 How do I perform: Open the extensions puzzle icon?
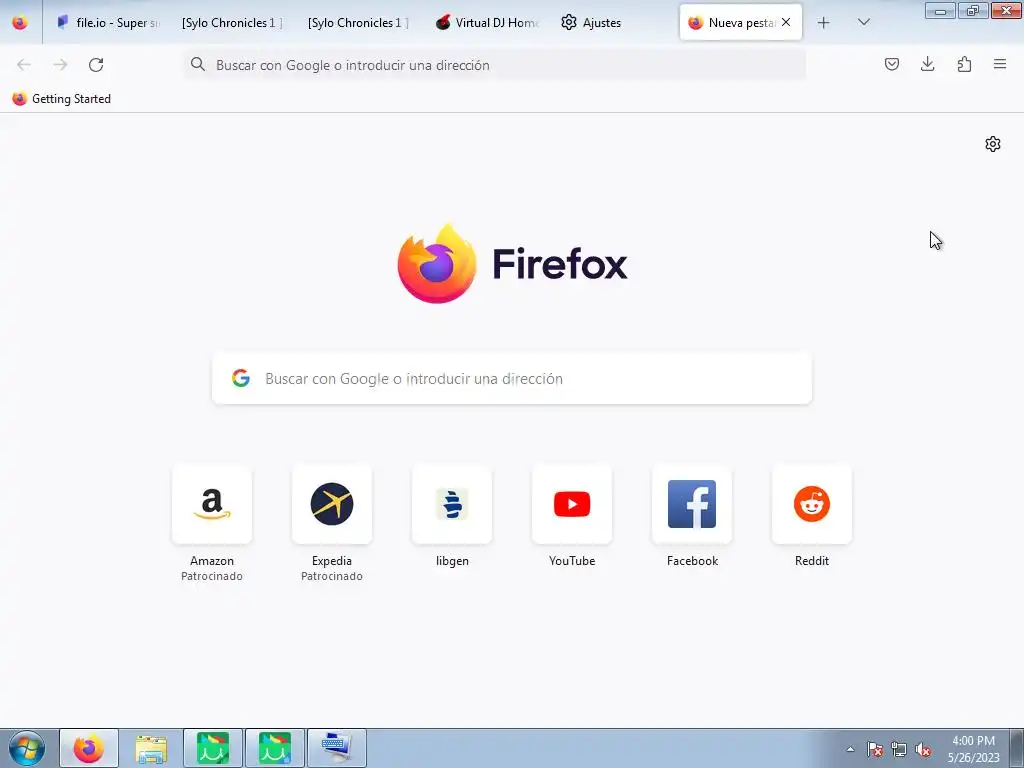(x=964, y=64)
